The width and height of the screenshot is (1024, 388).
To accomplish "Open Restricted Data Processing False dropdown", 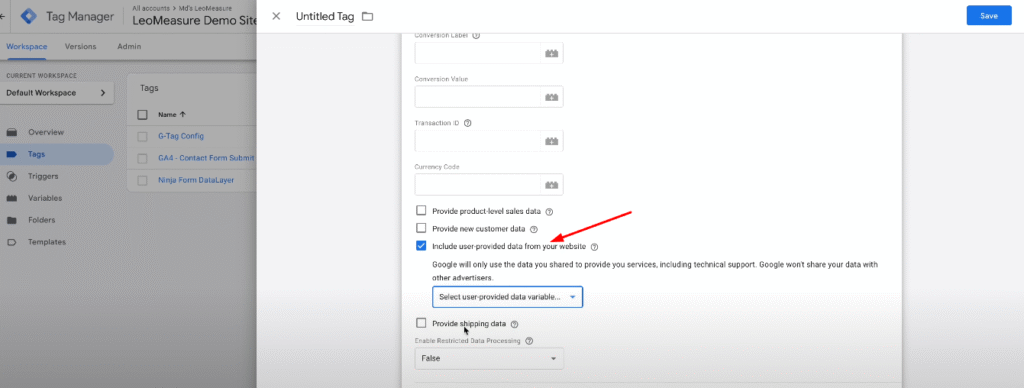I will click(x=489, y=359).
